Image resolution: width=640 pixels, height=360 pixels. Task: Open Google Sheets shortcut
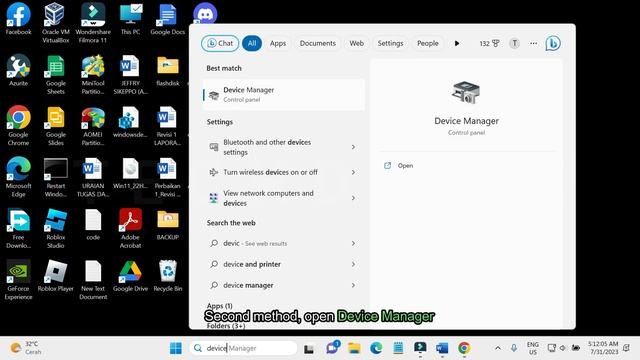point(56,74)
